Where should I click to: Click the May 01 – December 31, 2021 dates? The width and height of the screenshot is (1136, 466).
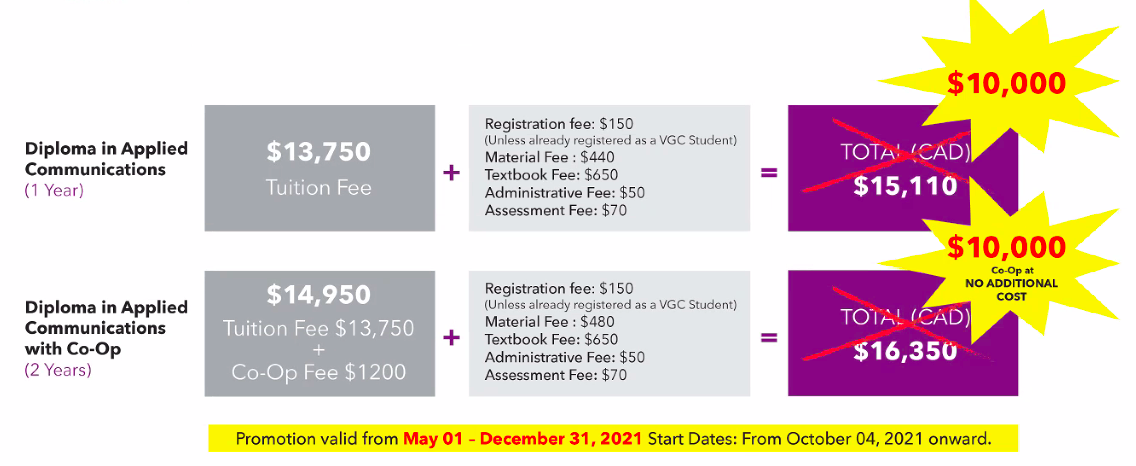click(522, 438)
